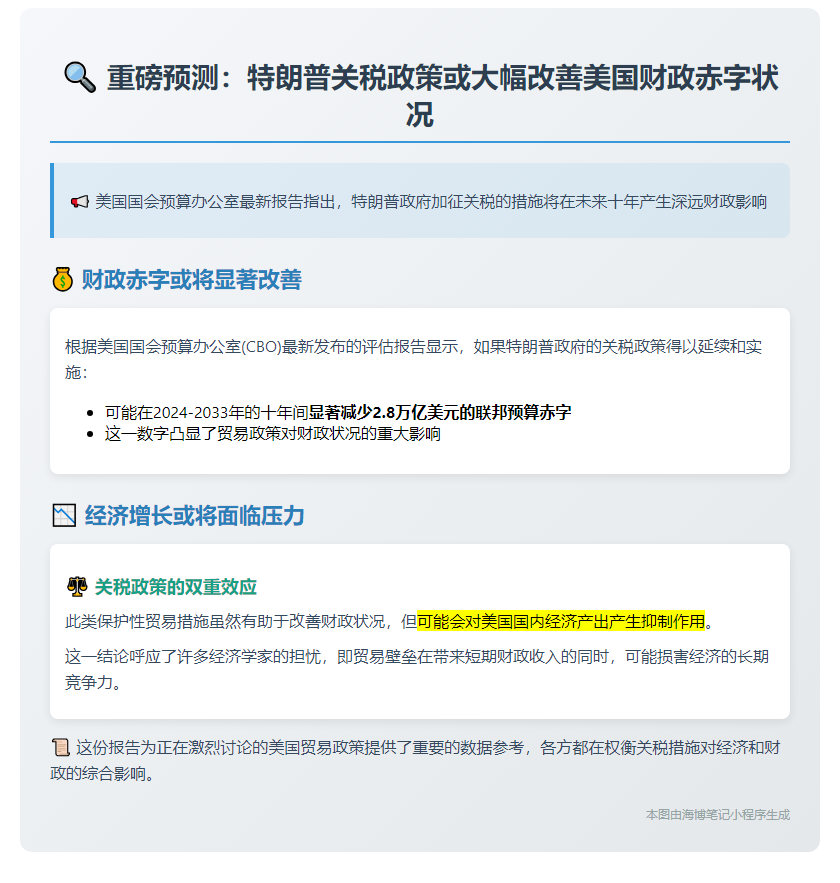The image size is (840, 883).
Task: Click the bullet marker before 可能在2024-2033年
Action: pyautogui.click(x=91, y=412)
